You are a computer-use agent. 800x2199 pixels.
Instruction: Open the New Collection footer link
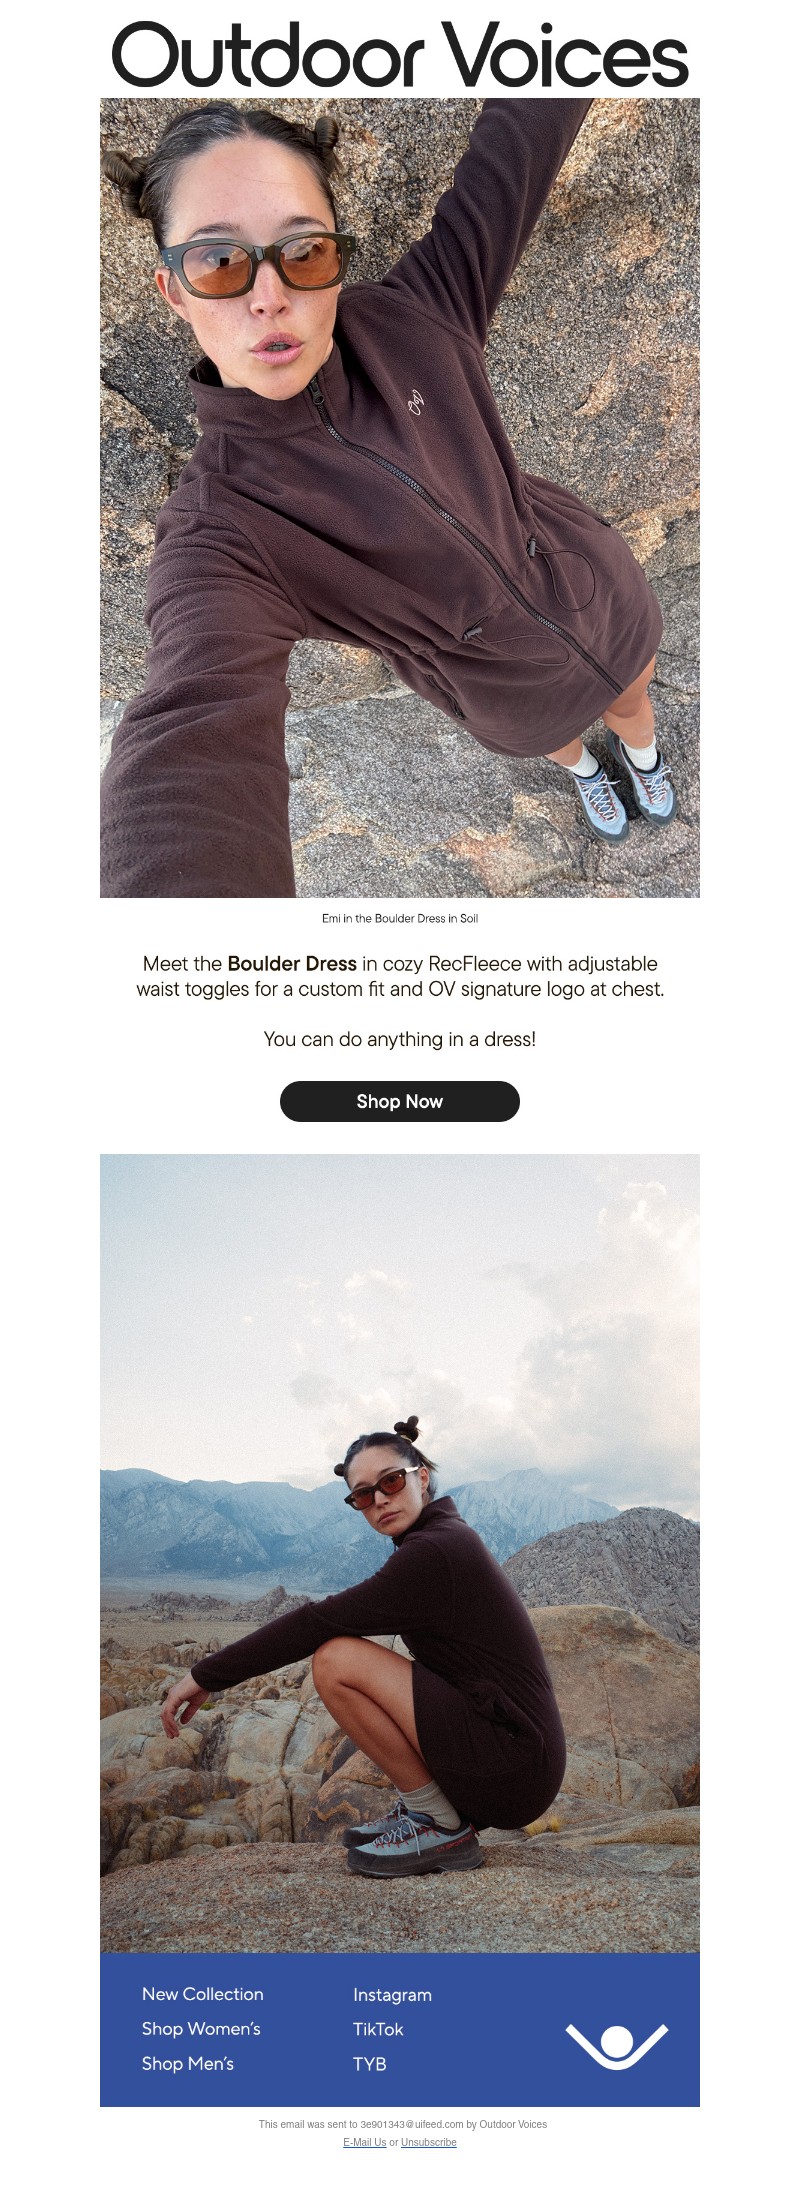203,1994
